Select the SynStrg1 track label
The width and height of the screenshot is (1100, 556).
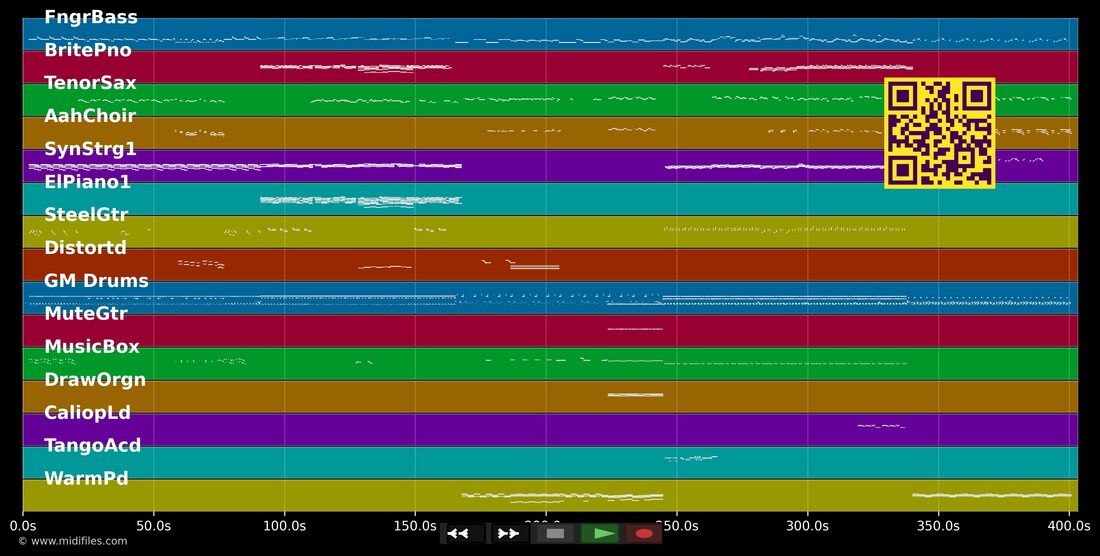(90, 149)
